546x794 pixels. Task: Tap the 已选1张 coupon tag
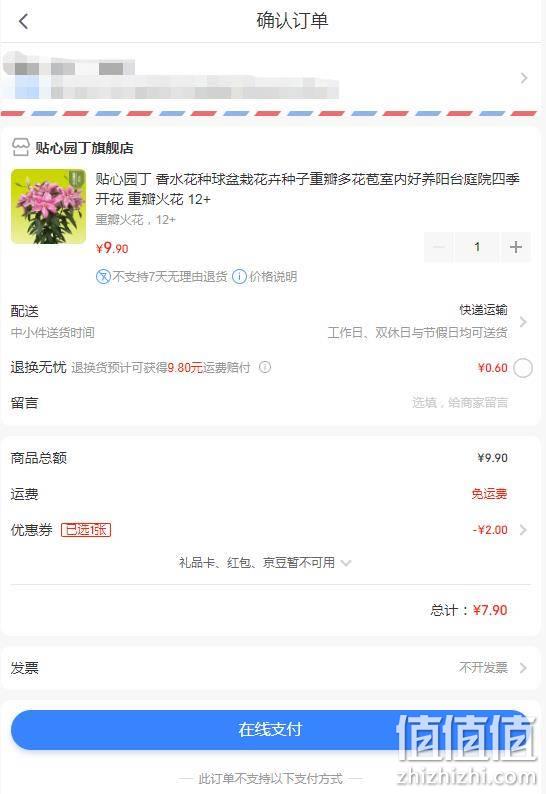86,530
